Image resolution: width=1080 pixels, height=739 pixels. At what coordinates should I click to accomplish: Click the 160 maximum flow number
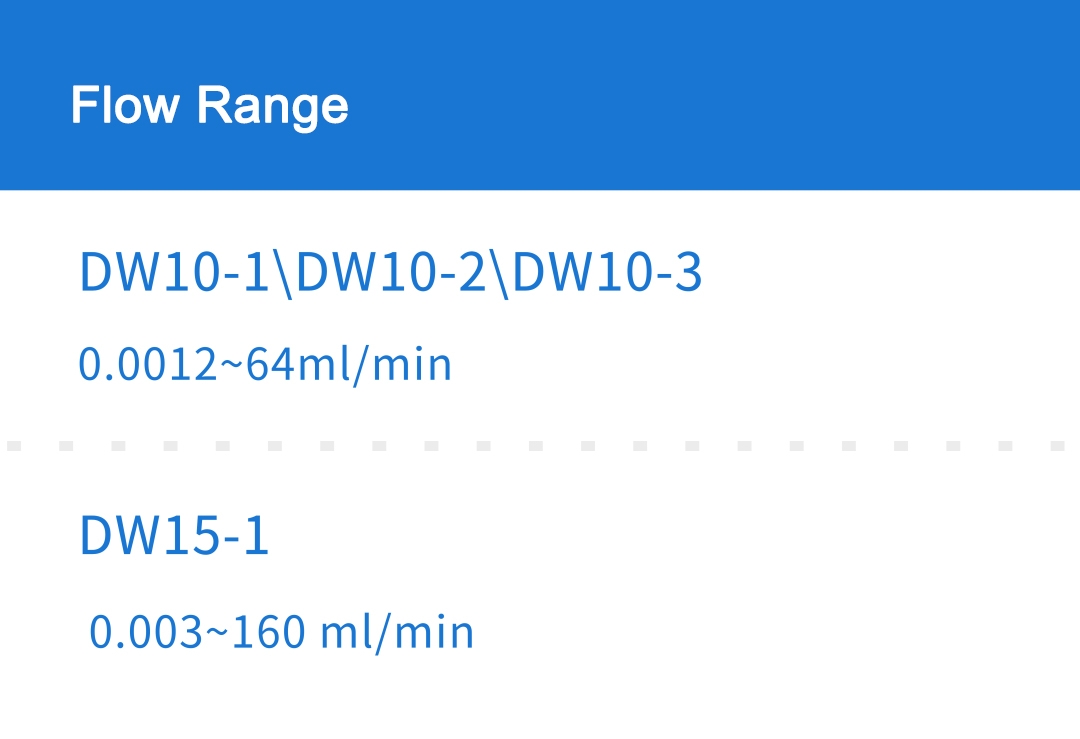click(269, 632)
